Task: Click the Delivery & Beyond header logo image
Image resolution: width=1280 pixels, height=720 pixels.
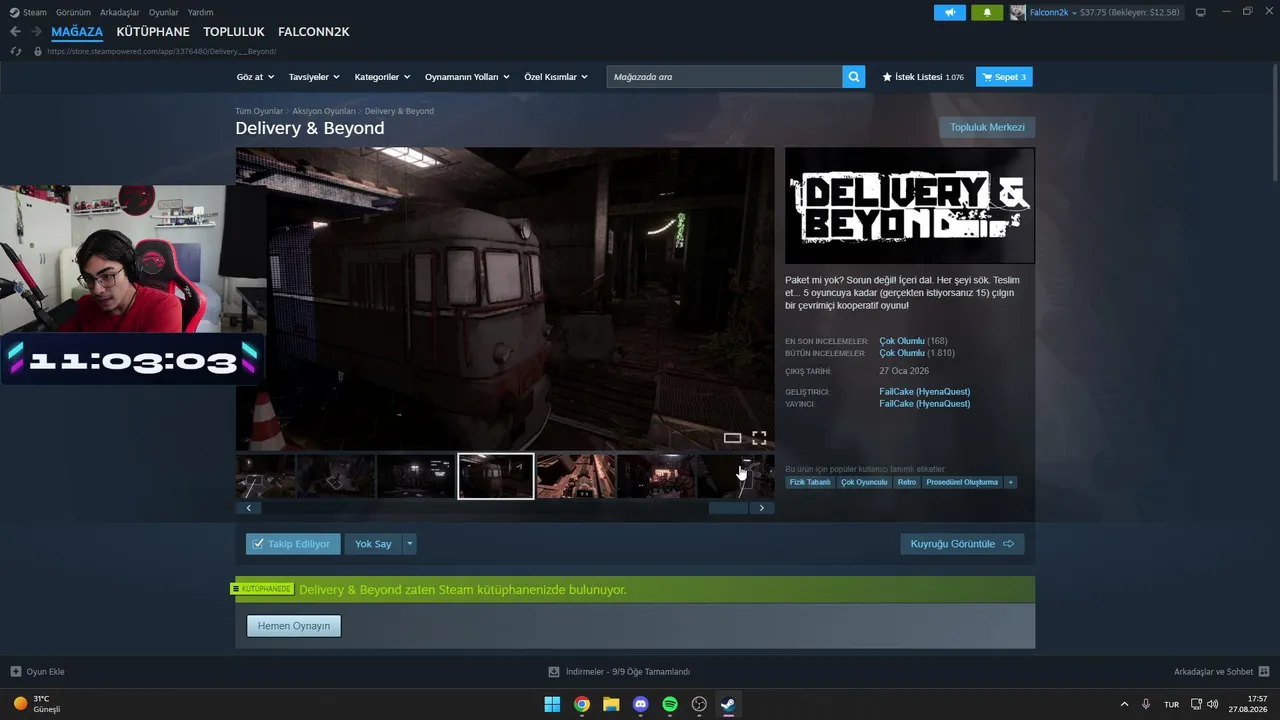Action: (910, 206)
